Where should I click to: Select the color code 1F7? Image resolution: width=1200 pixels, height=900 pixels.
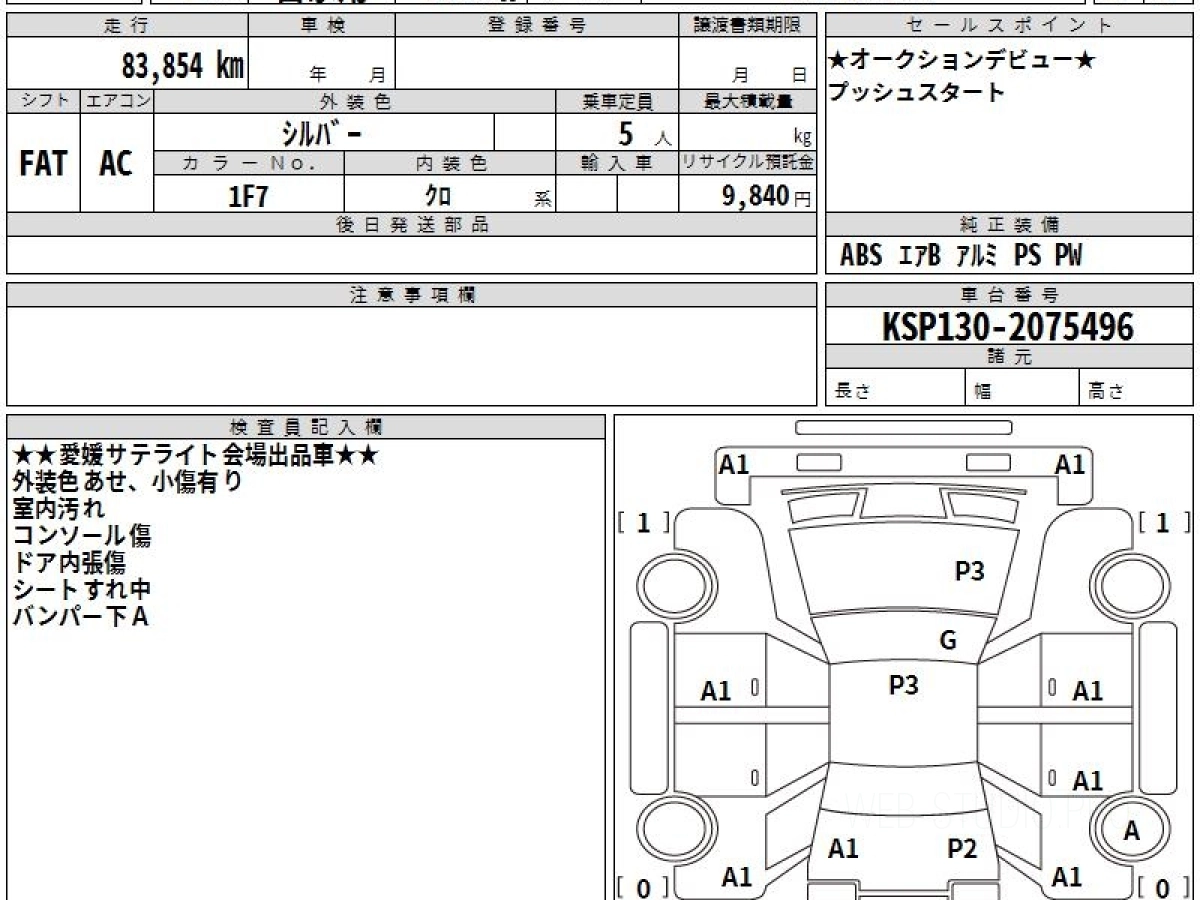tap(249, 196)
